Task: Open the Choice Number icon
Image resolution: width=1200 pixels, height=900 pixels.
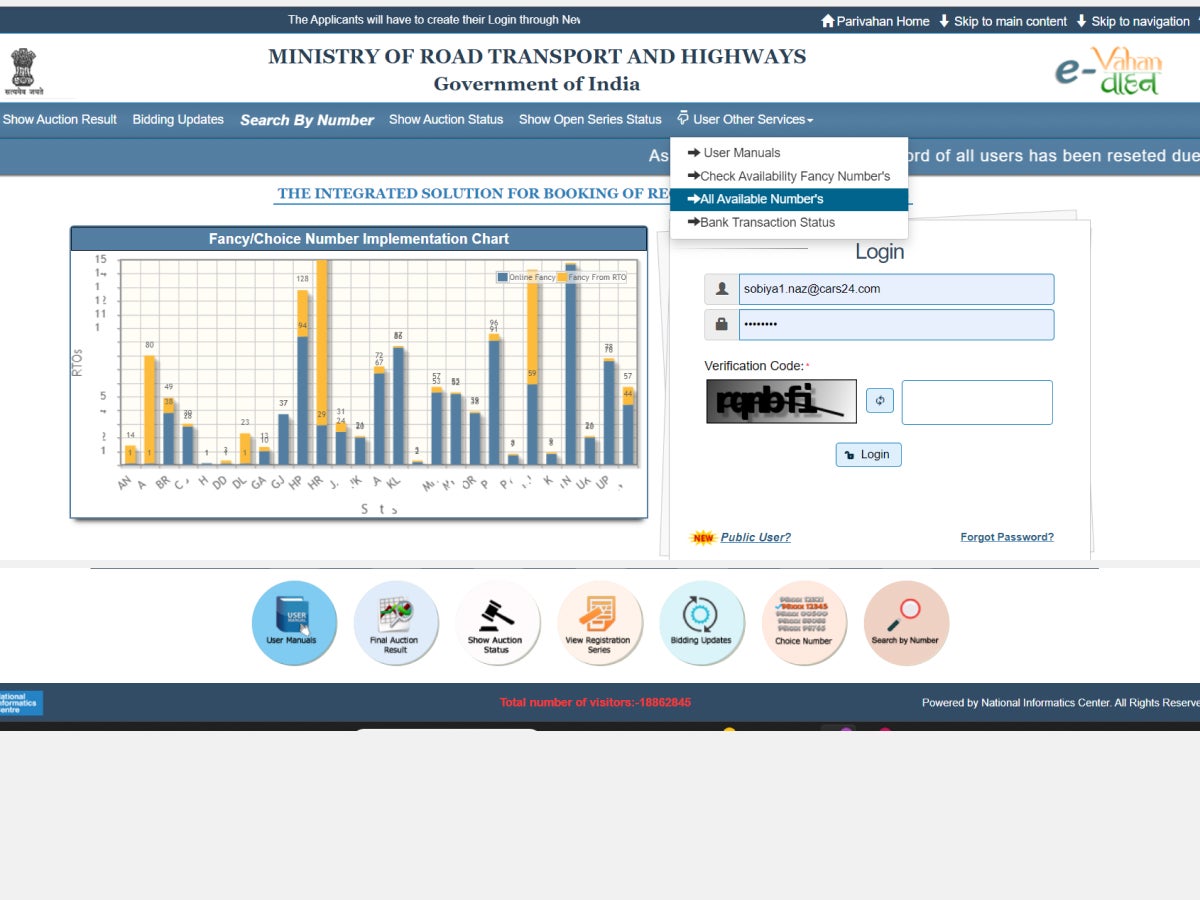Action: (803, 622)
